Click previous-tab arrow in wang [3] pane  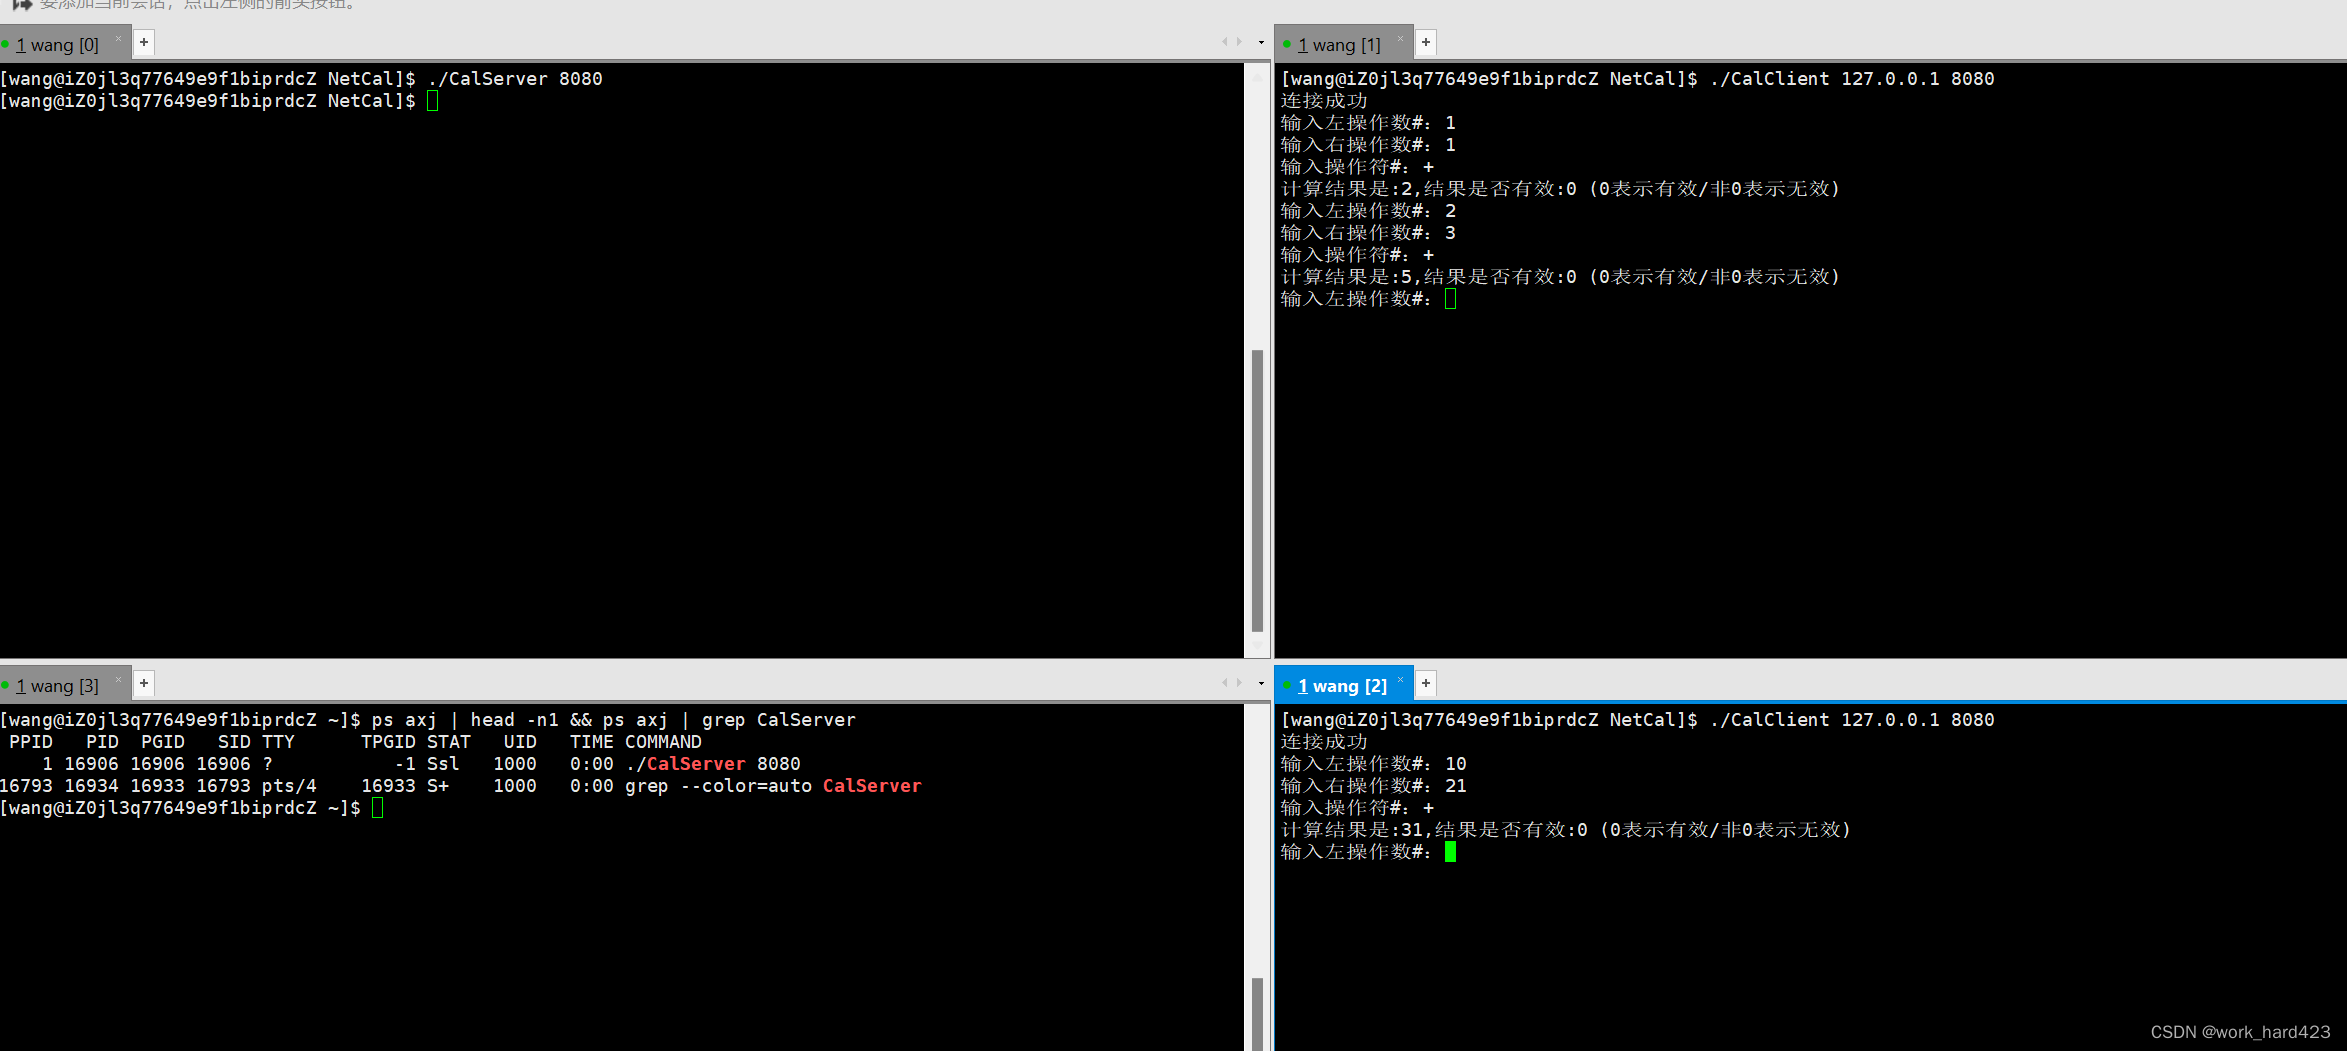pyautogui.click(x=1225, y=683)
